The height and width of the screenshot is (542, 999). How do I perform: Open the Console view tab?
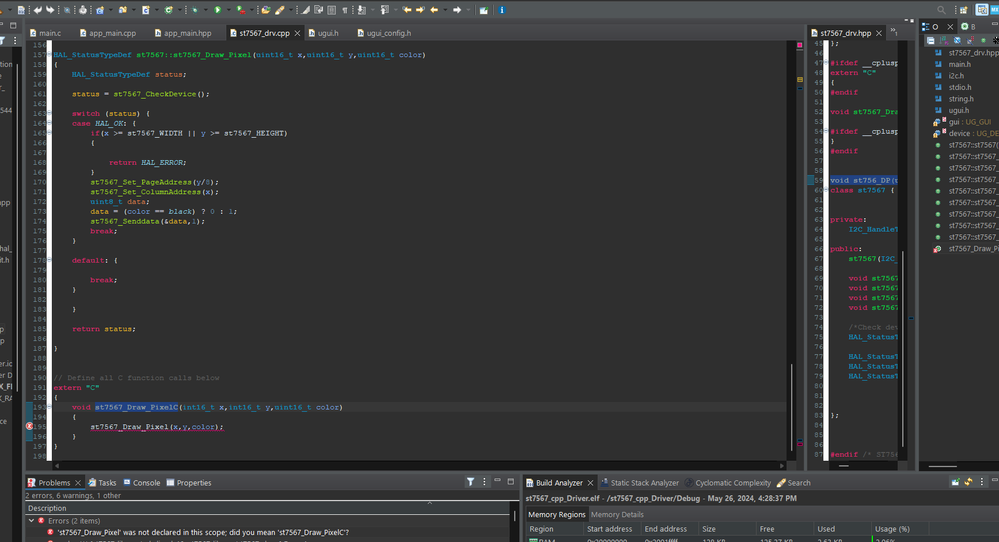[x=141, y=483]
